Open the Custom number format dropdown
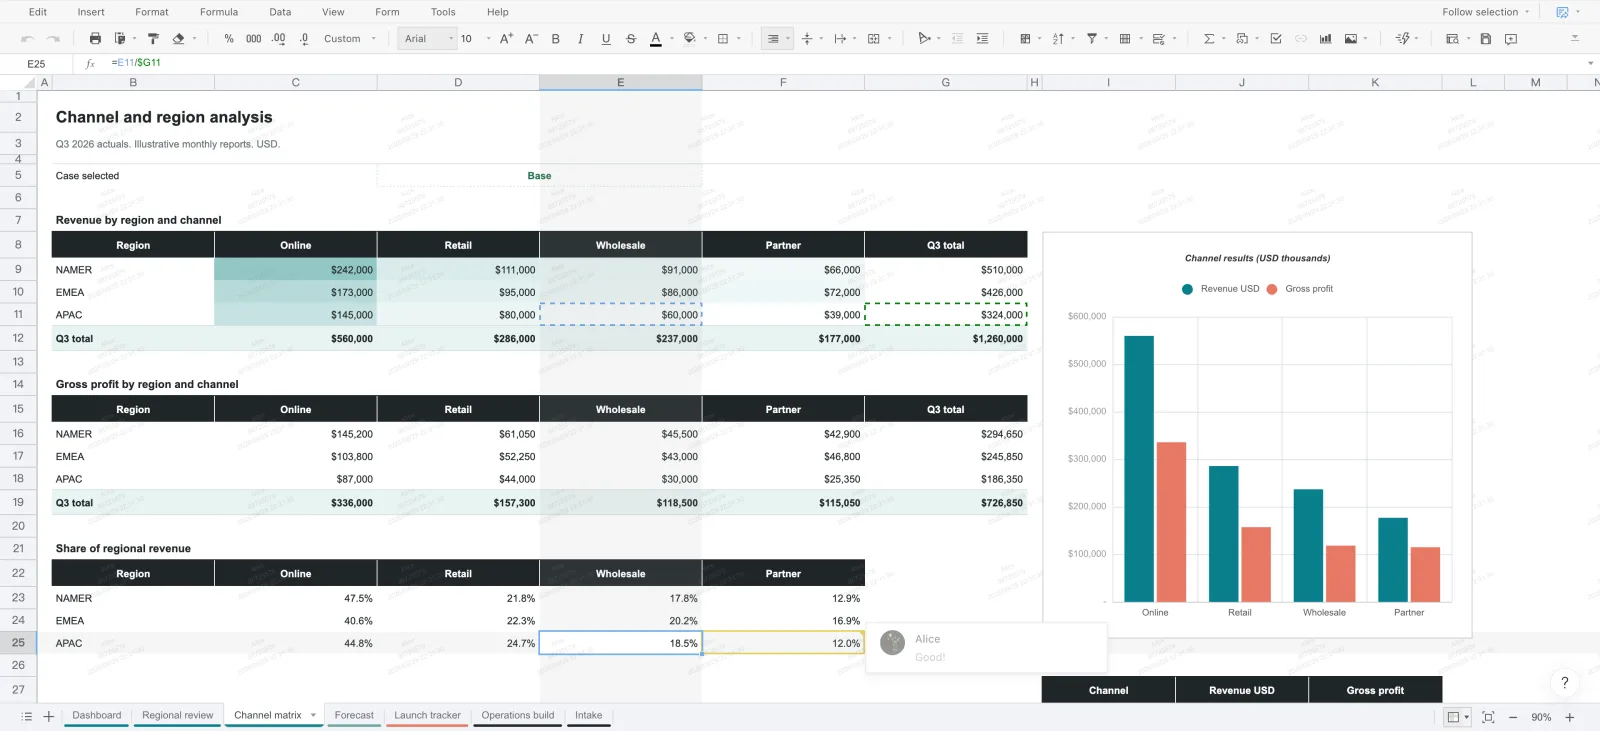This screenshot has height=731, width=1600. (350, 39)
